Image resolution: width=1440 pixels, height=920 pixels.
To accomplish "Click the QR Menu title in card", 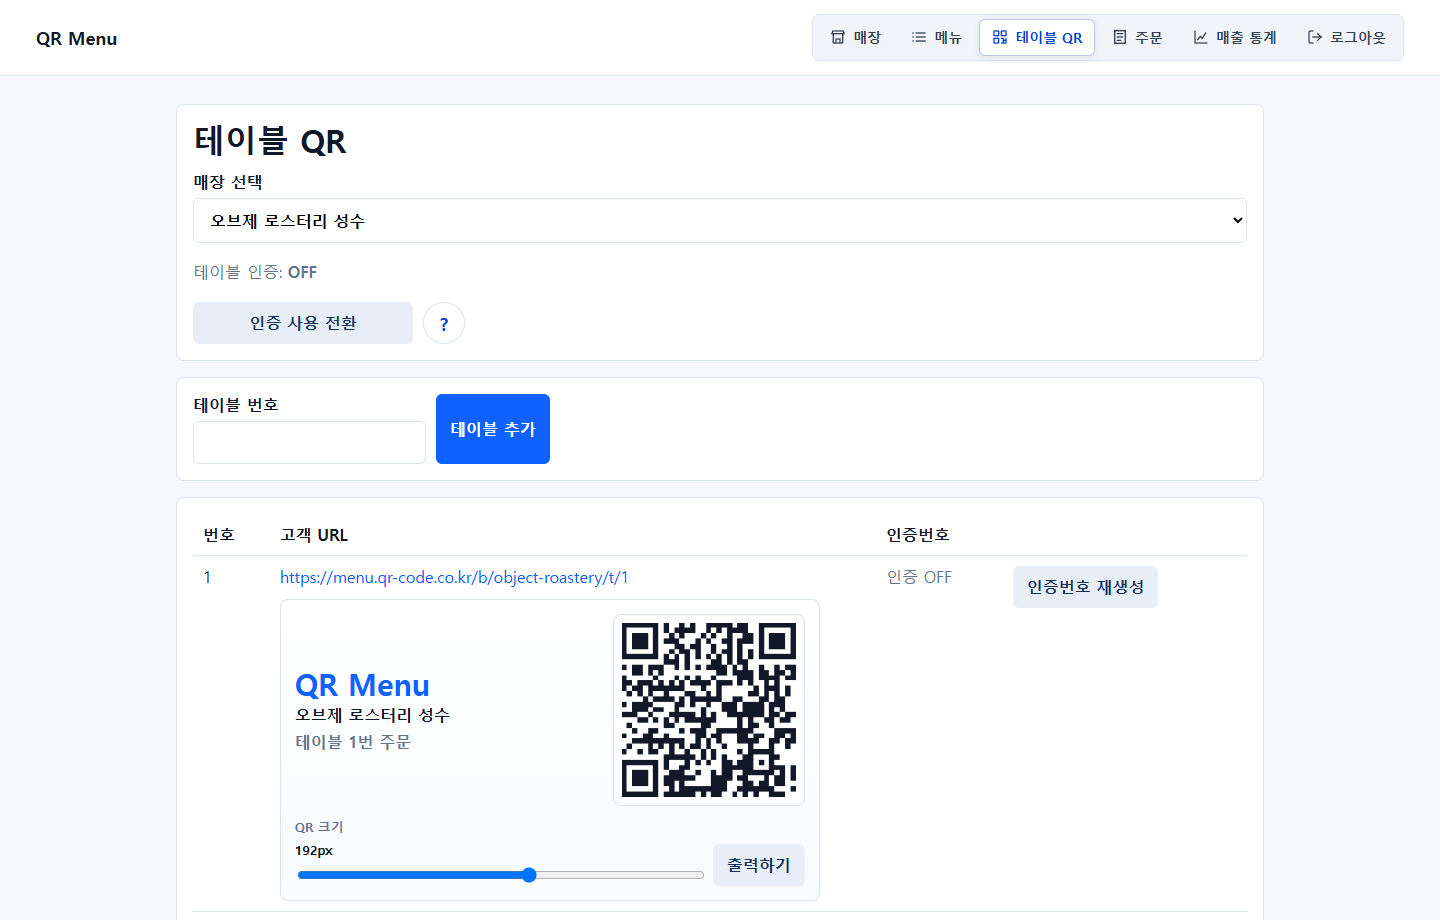I will [x=362, y=685].
